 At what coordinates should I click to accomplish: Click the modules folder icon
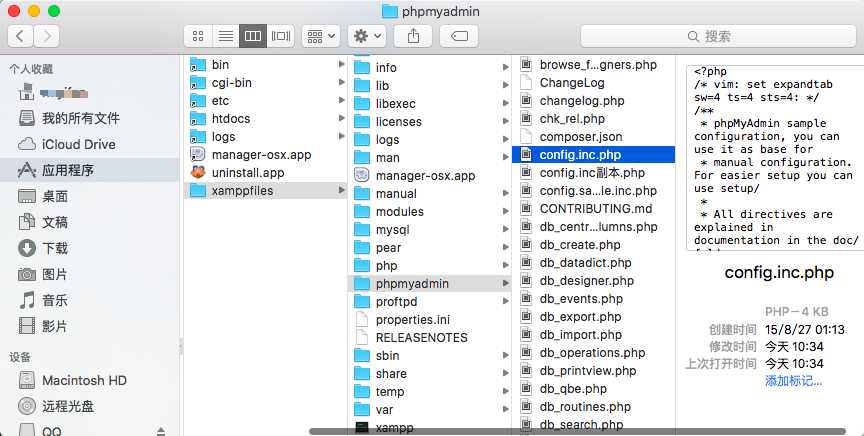tap(362, 212)
